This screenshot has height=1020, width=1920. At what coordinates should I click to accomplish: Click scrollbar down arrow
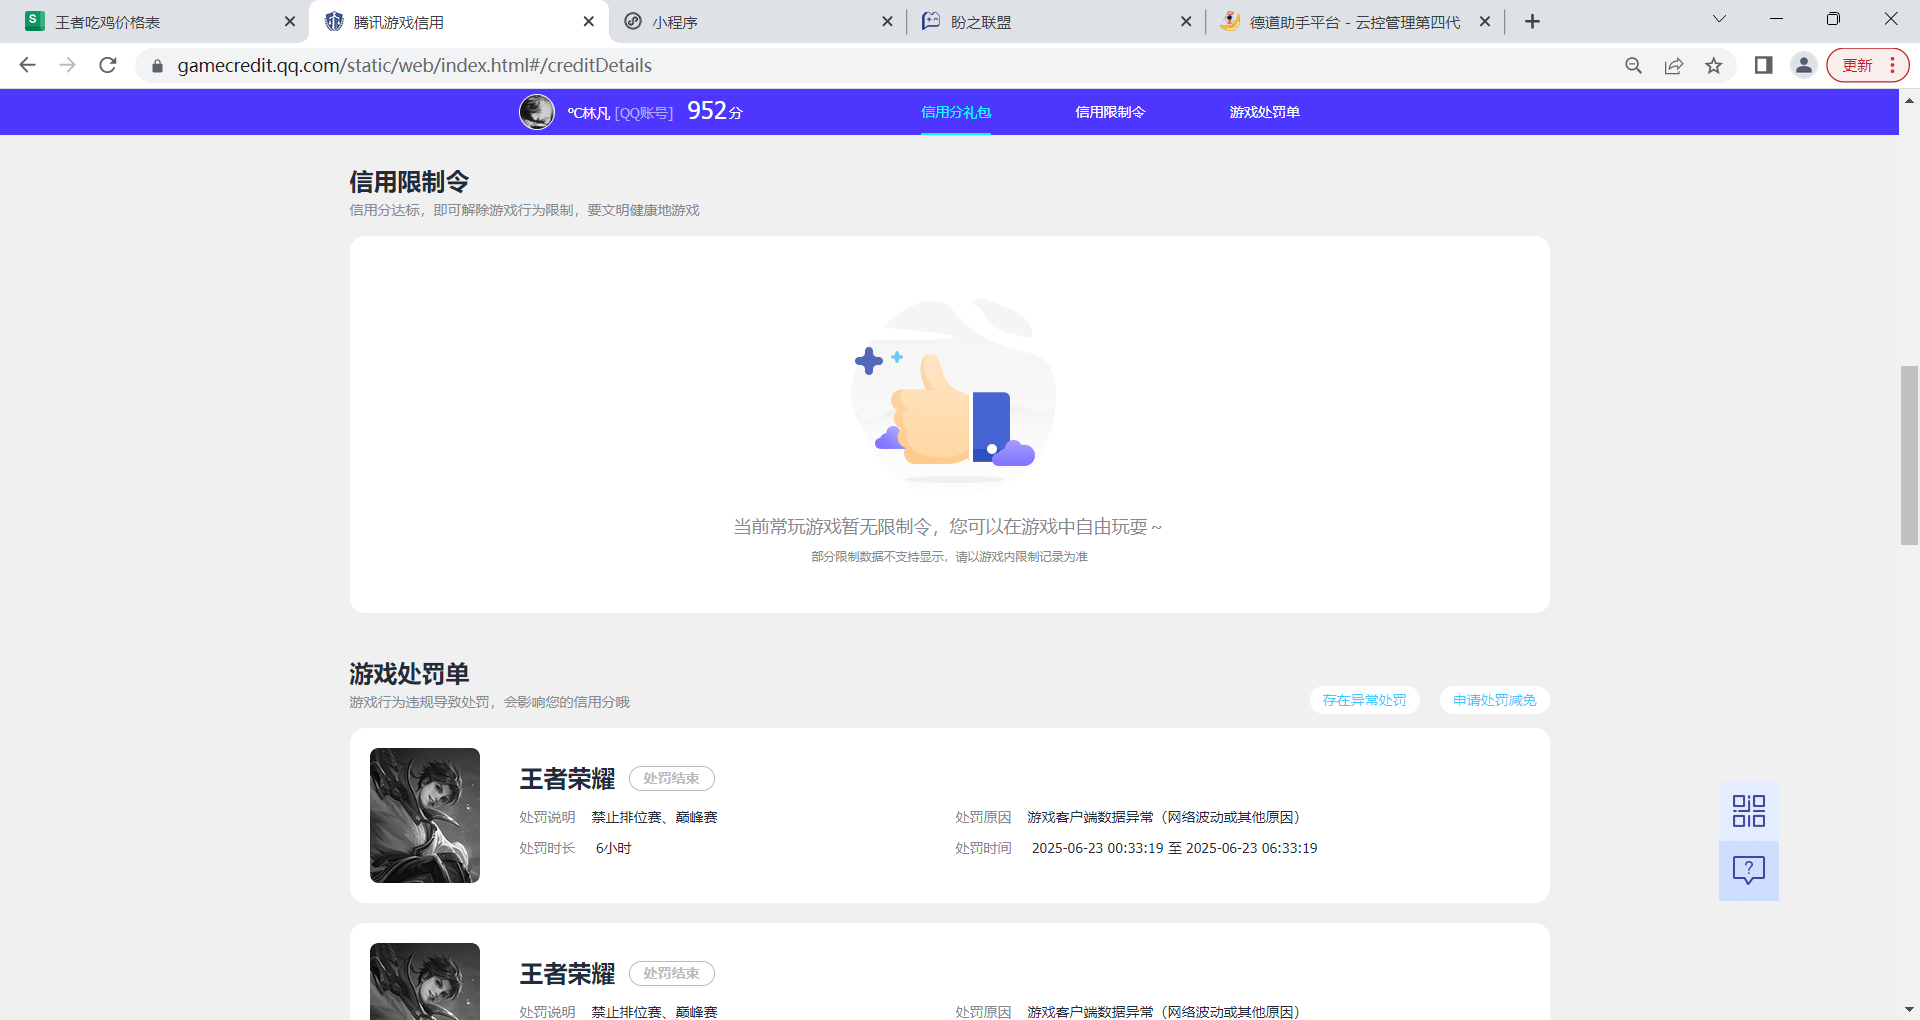click(x=1909, y=1010)
